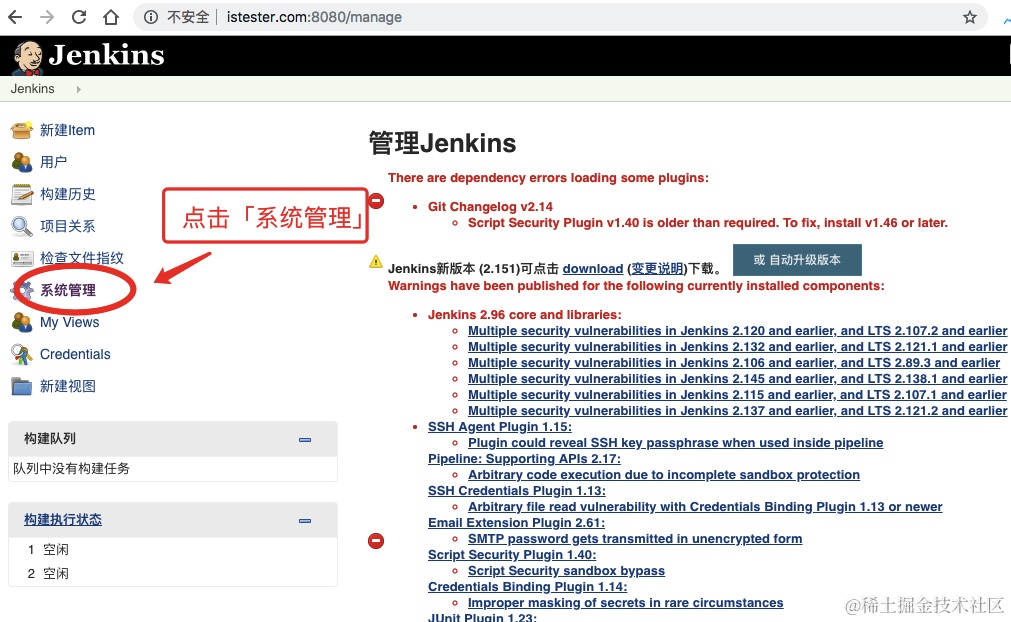Click the 构建历史 notepad icon
This screenshot has width=1011, height=622.
[21, 194]
